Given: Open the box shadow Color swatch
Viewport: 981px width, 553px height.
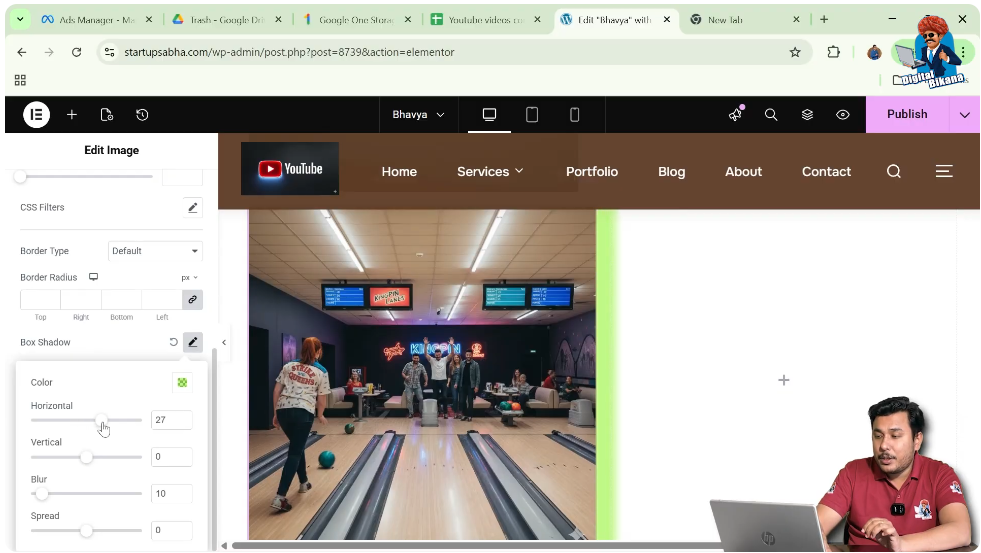Looking at the screenshot, I should [182, 382].
